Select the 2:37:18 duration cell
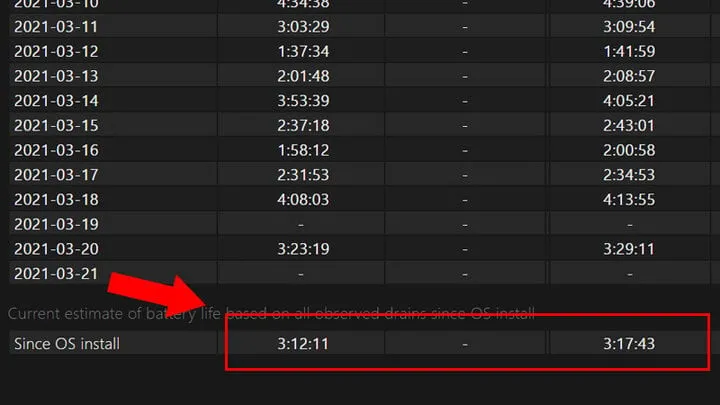 click(x=303, y=126)
